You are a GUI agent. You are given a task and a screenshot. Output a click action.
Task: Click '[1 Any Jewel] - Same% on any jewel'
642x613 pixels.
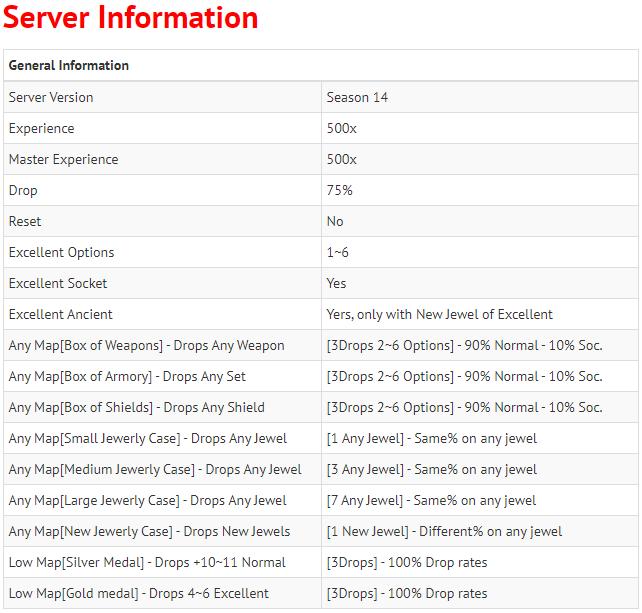(x=432, y=439)
